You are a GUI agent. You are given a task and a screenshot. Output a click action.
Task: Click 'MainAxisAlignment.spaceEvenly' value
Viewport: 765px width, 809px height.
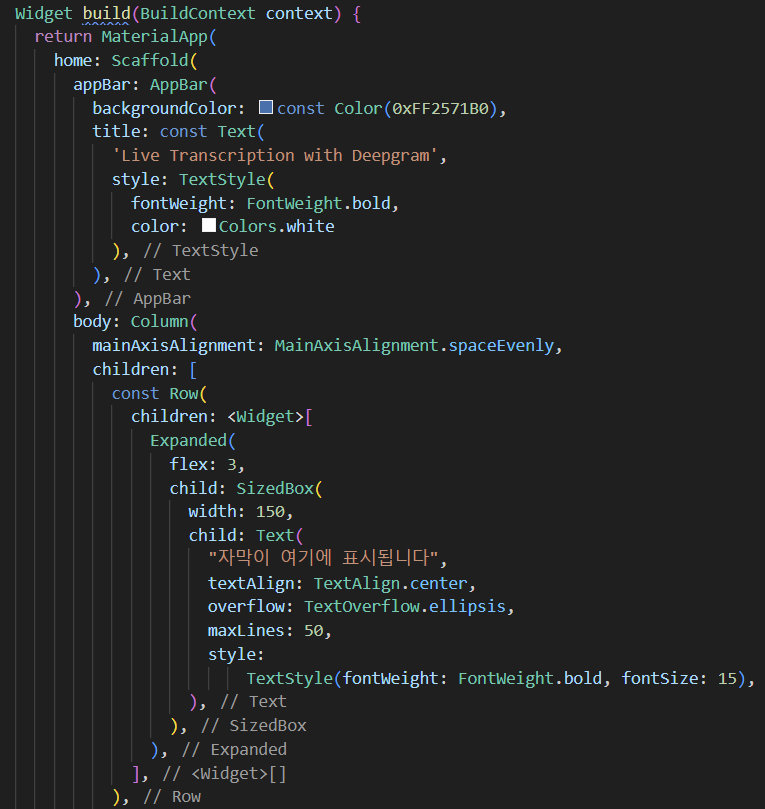pos(414,345)
